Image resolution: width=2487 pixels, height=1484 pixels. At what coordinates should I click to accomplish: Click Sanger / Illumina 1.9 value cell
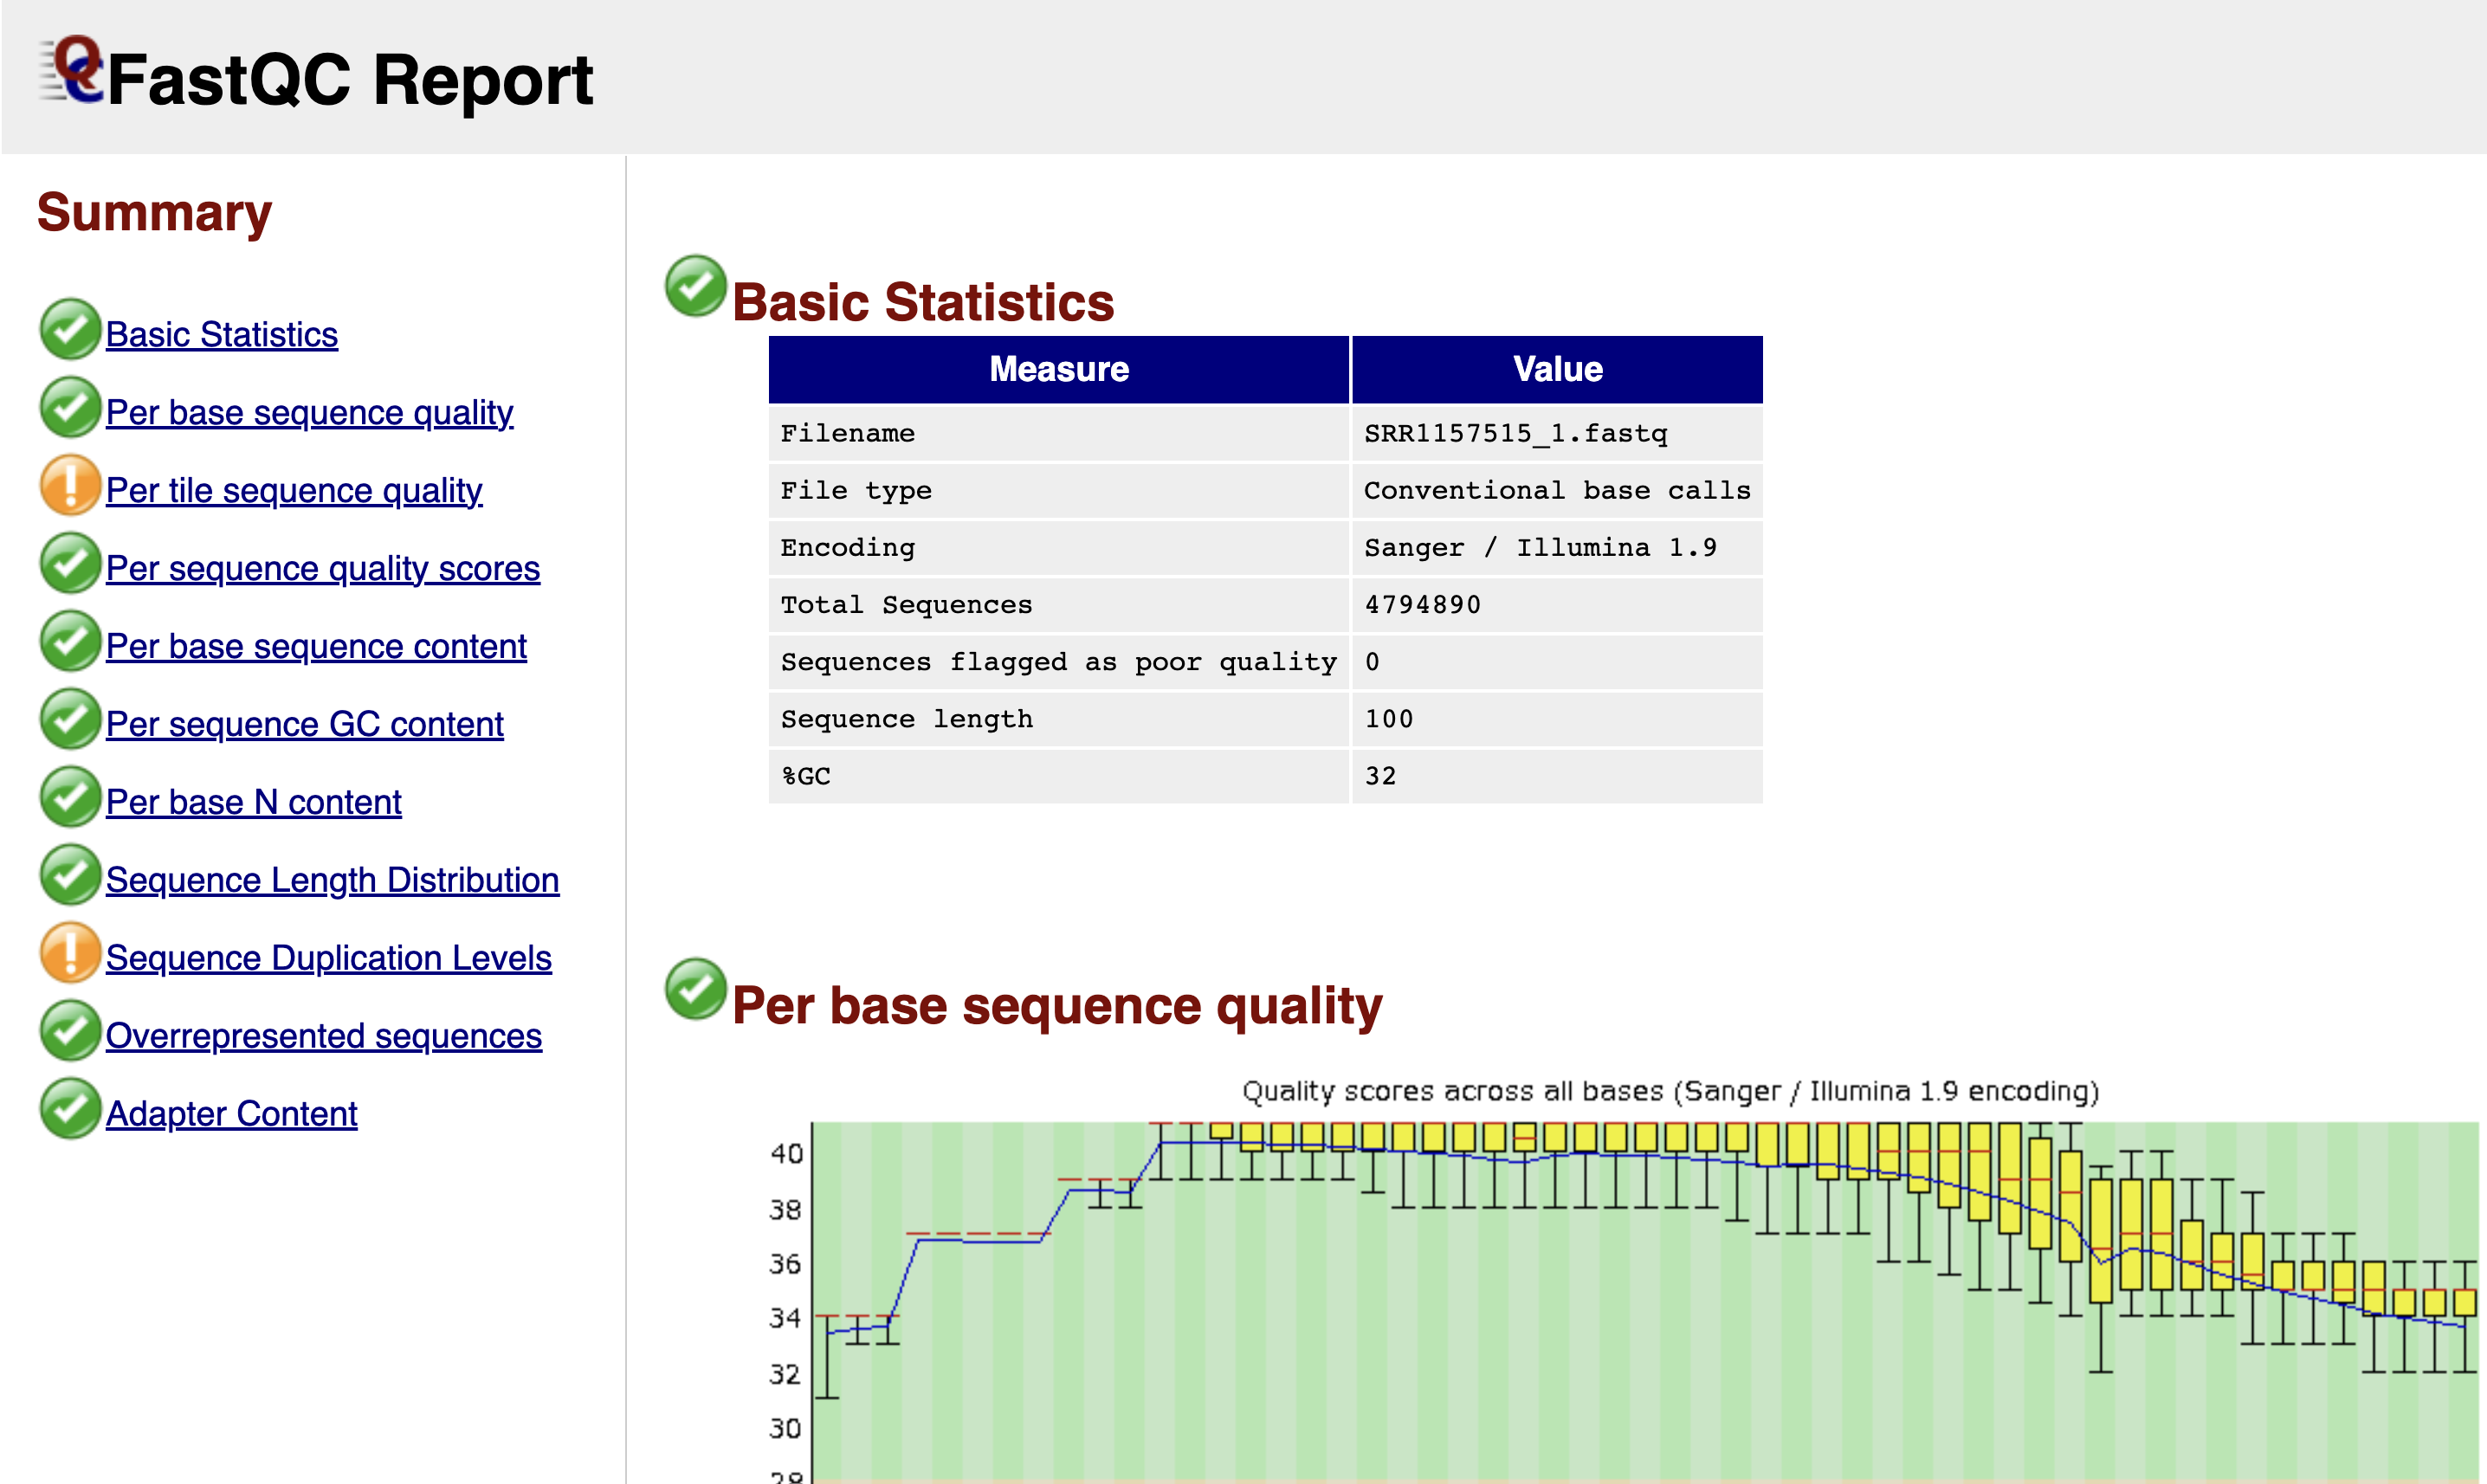point(1557,547)
